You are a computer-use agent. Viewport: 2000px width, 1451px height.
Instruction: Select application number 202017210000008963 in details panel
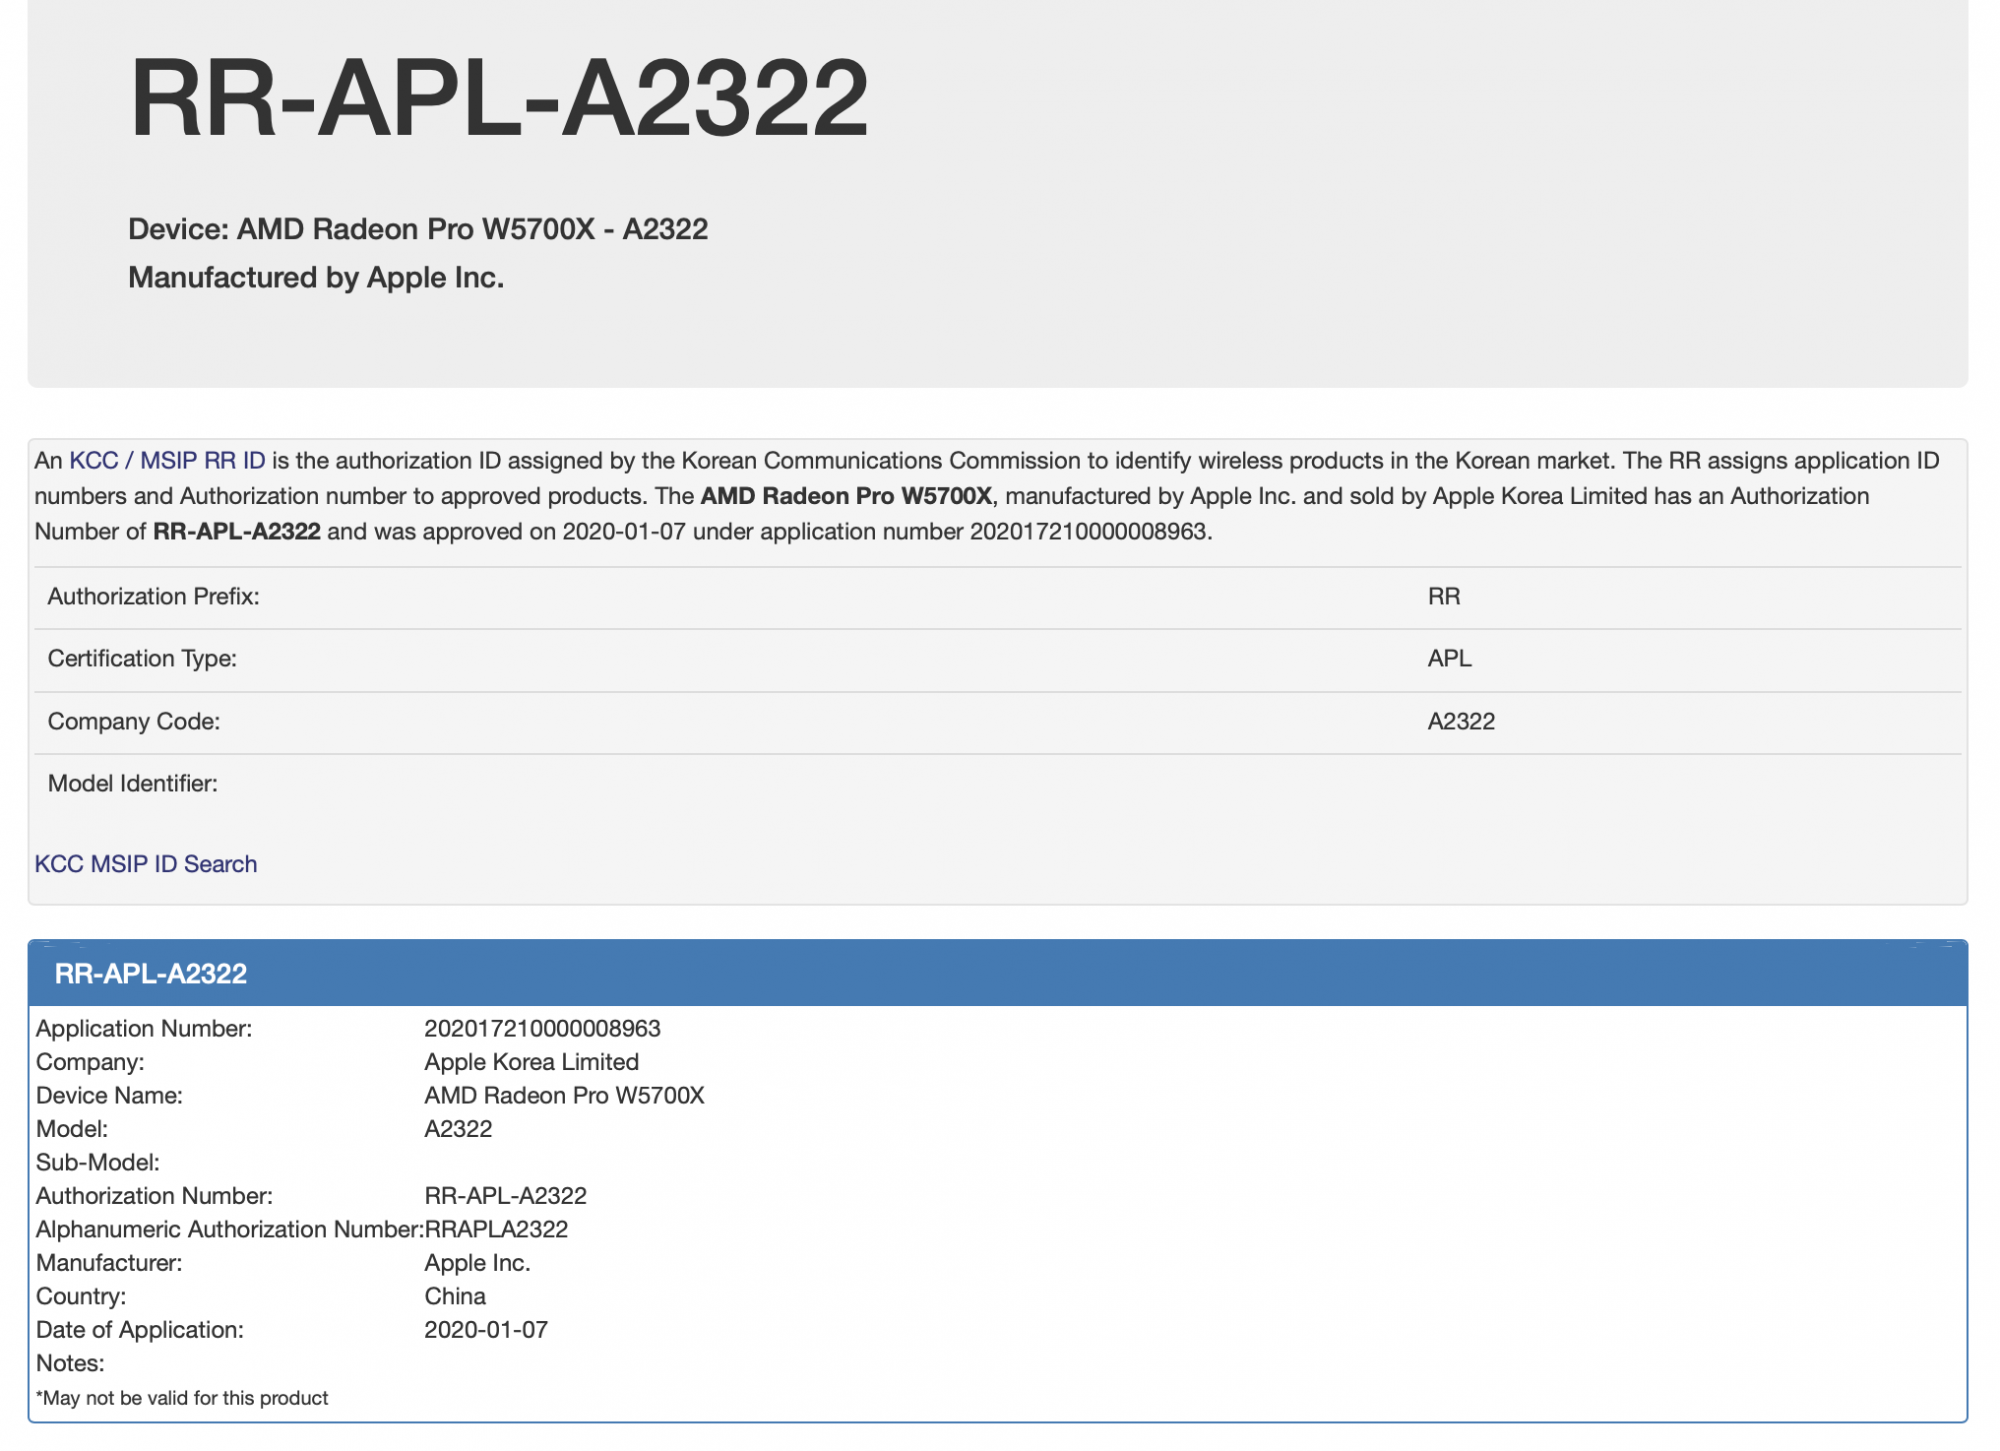tap(543, 1029)
